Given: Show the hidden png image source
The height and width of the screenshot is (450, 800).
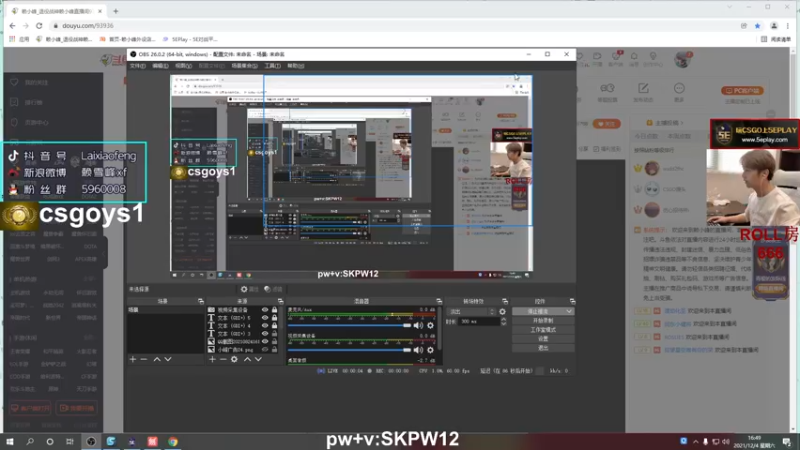Looking at the screenshot, I should tap(265, 349).
